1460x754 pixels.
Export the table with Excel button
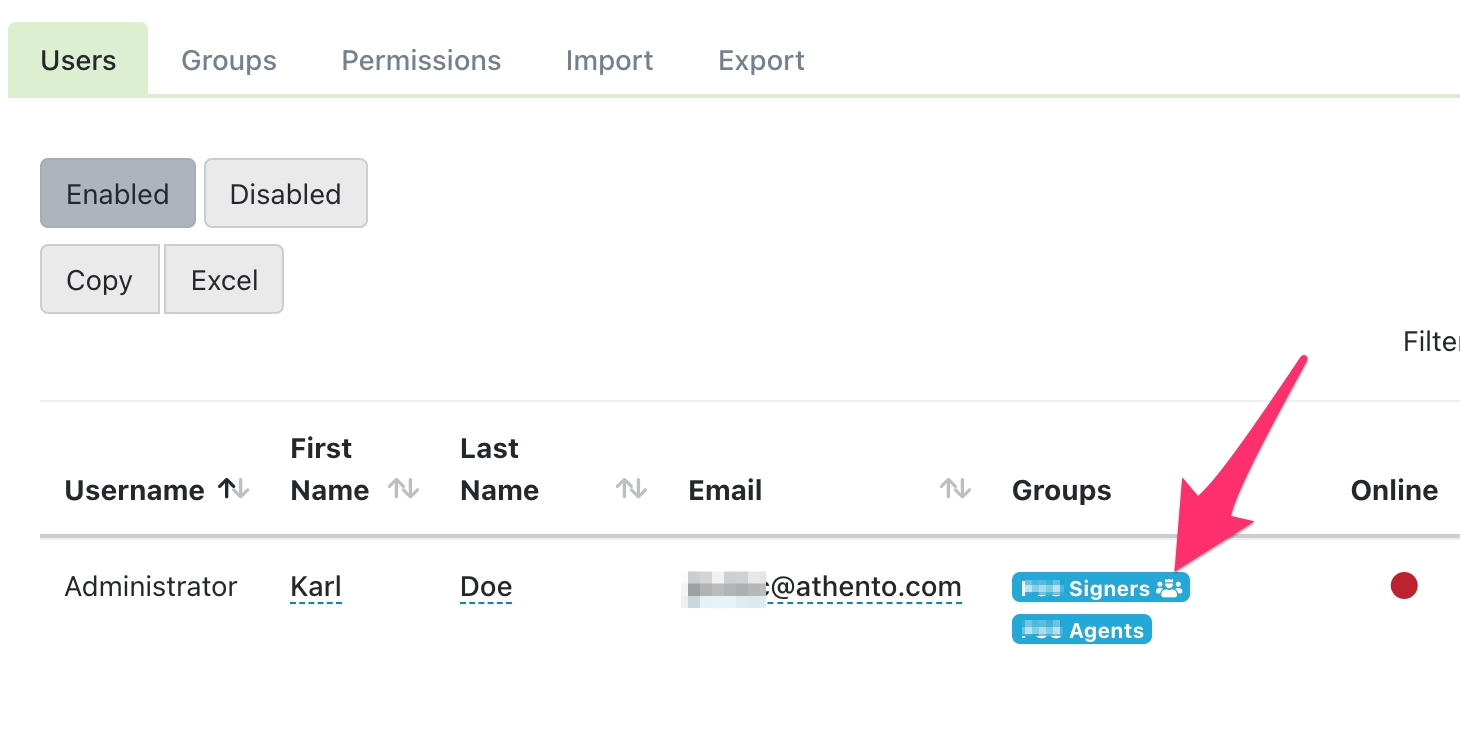(224, 280)
